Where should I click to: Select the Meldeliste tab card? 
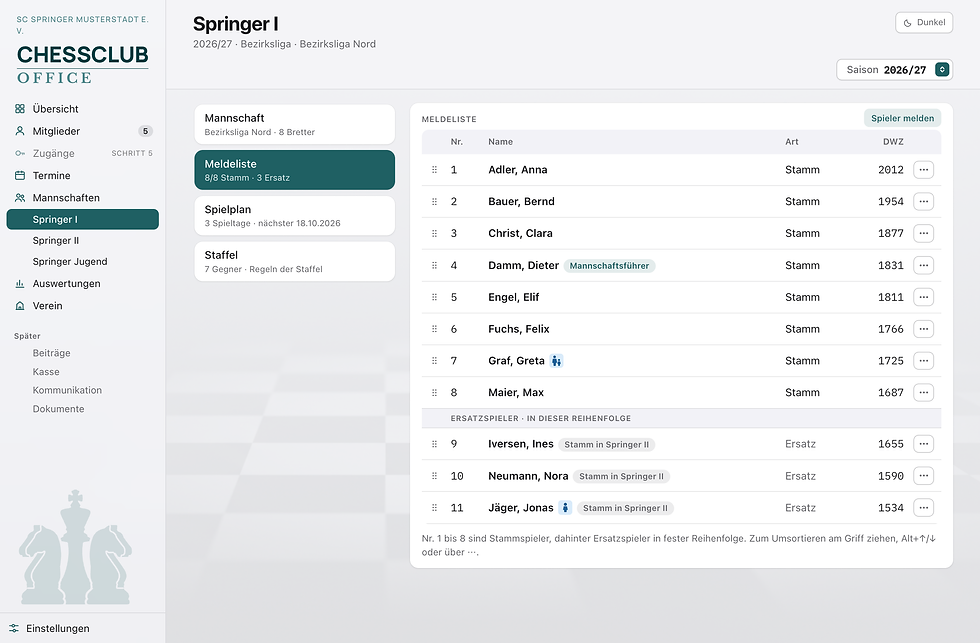pos(294,170)
